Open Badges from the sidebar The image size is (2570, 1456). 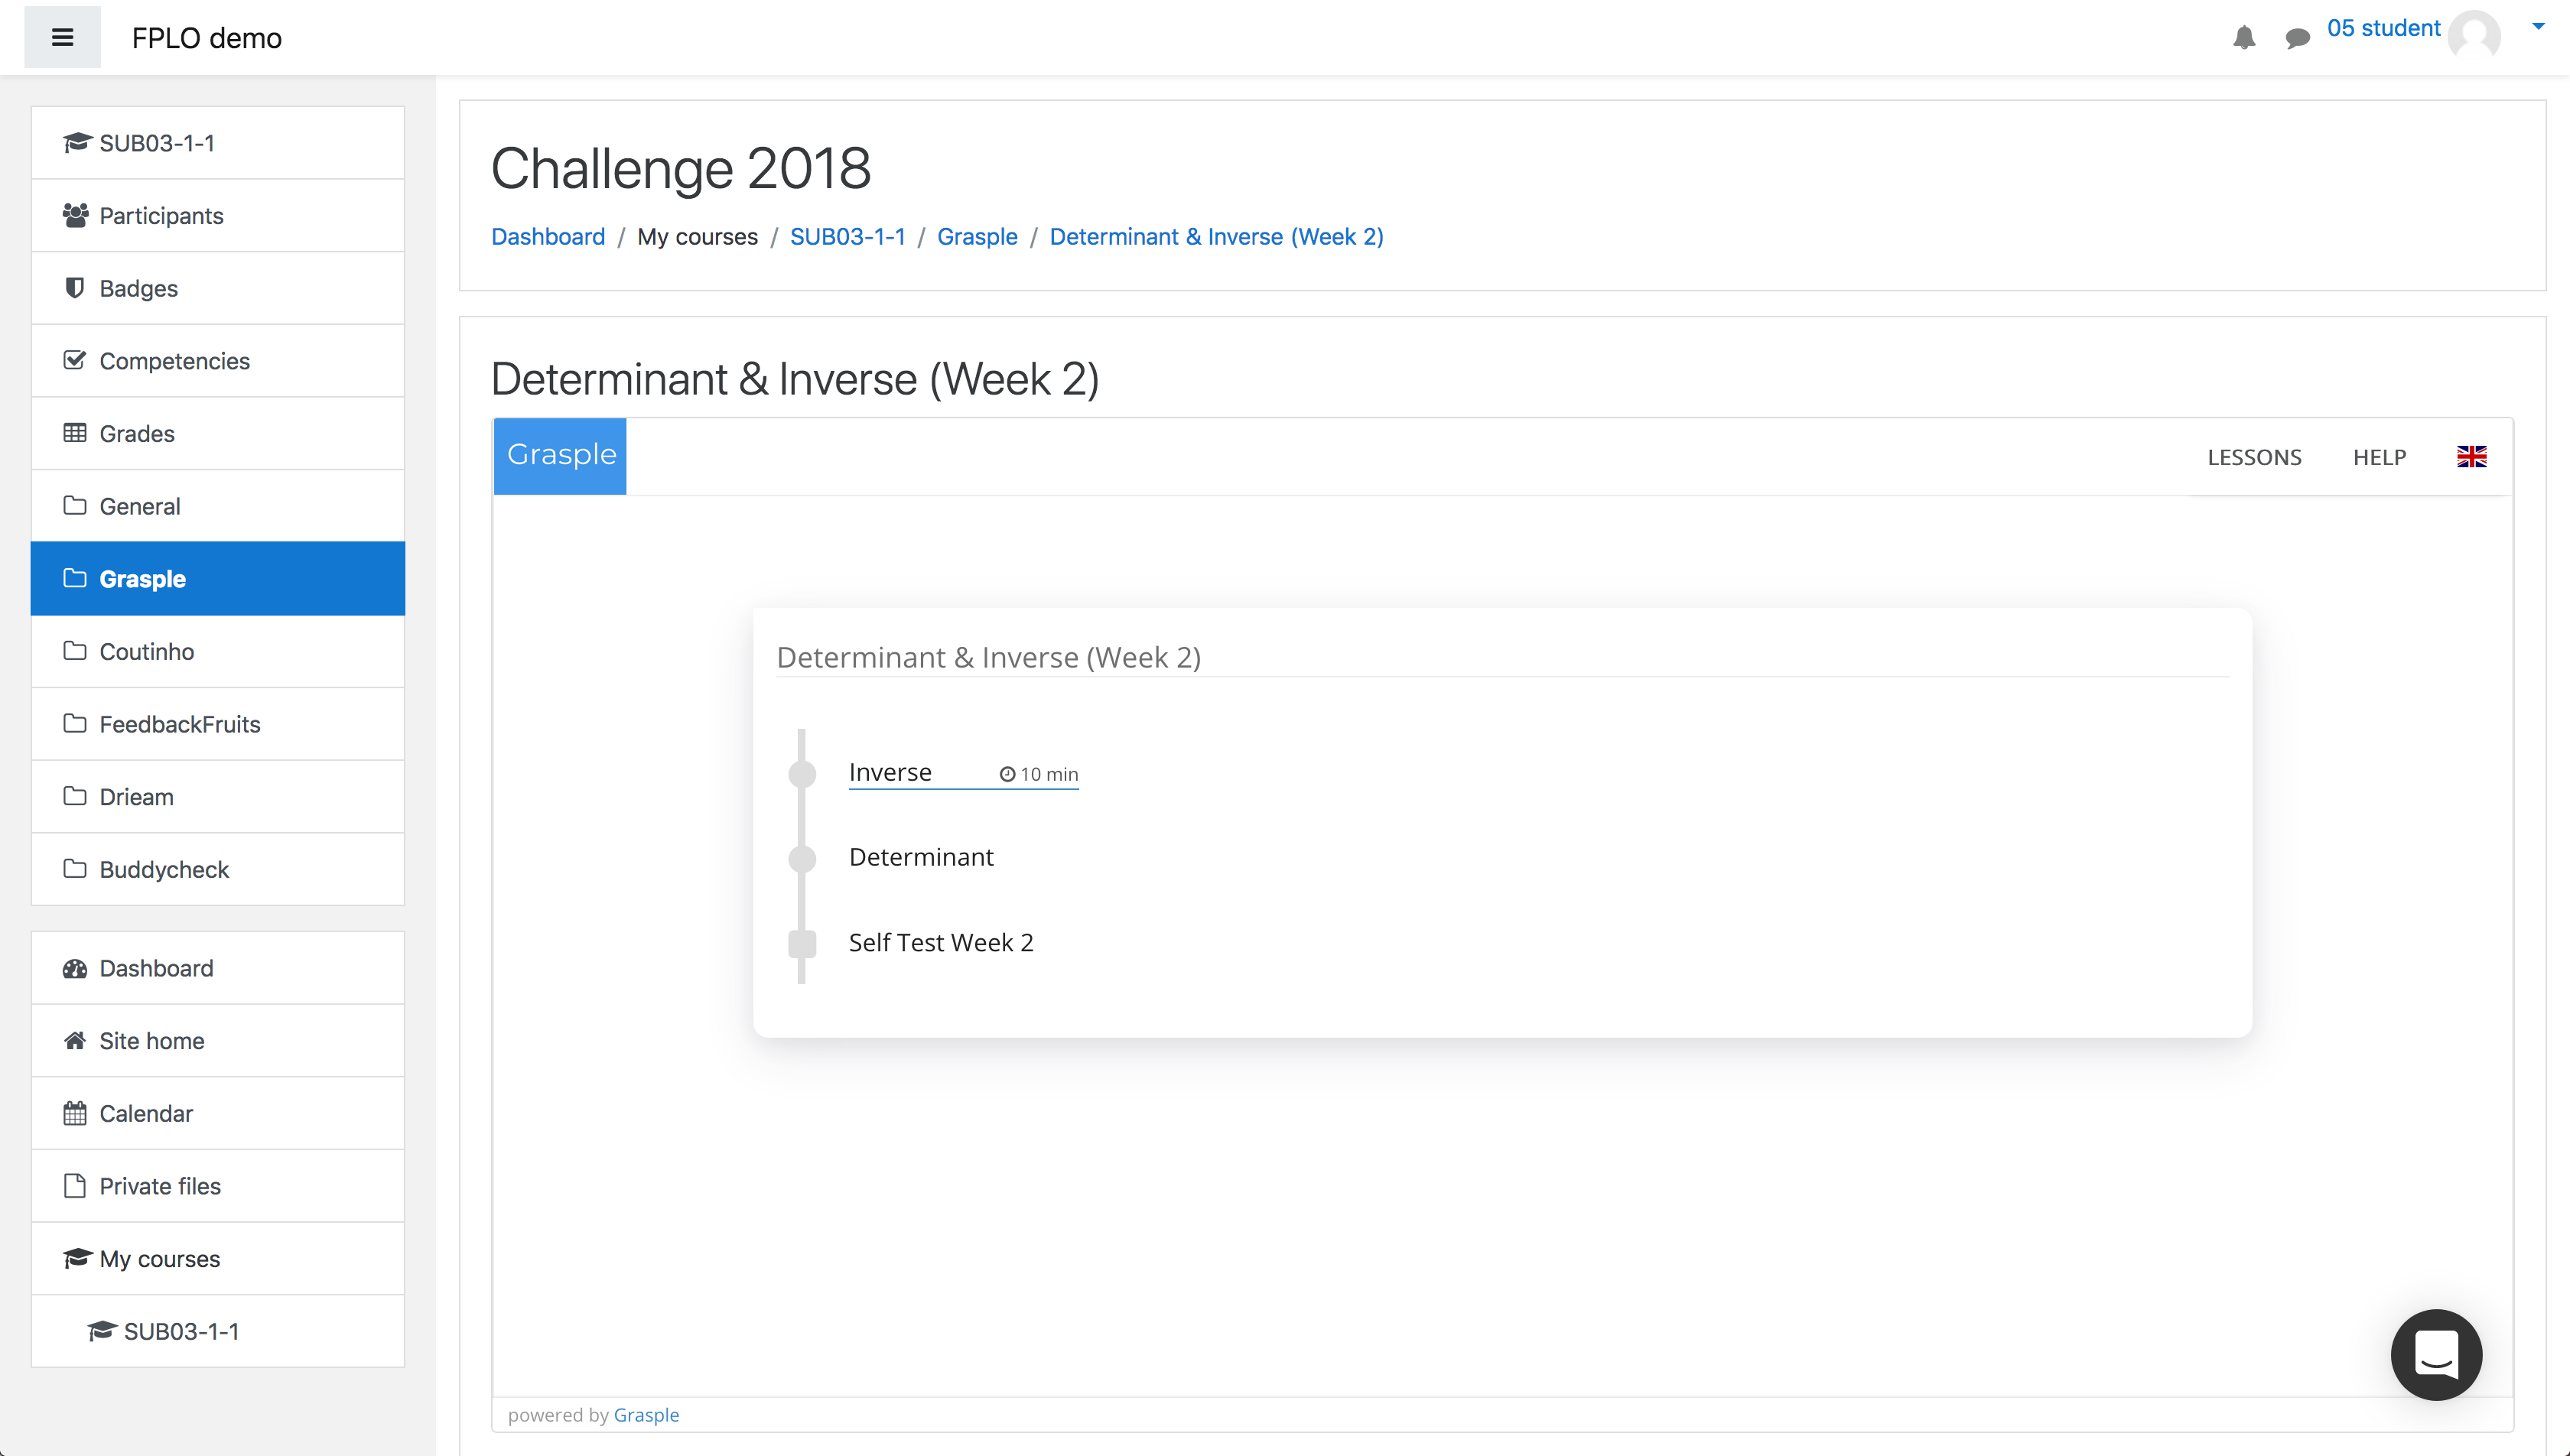click(218, 288)
